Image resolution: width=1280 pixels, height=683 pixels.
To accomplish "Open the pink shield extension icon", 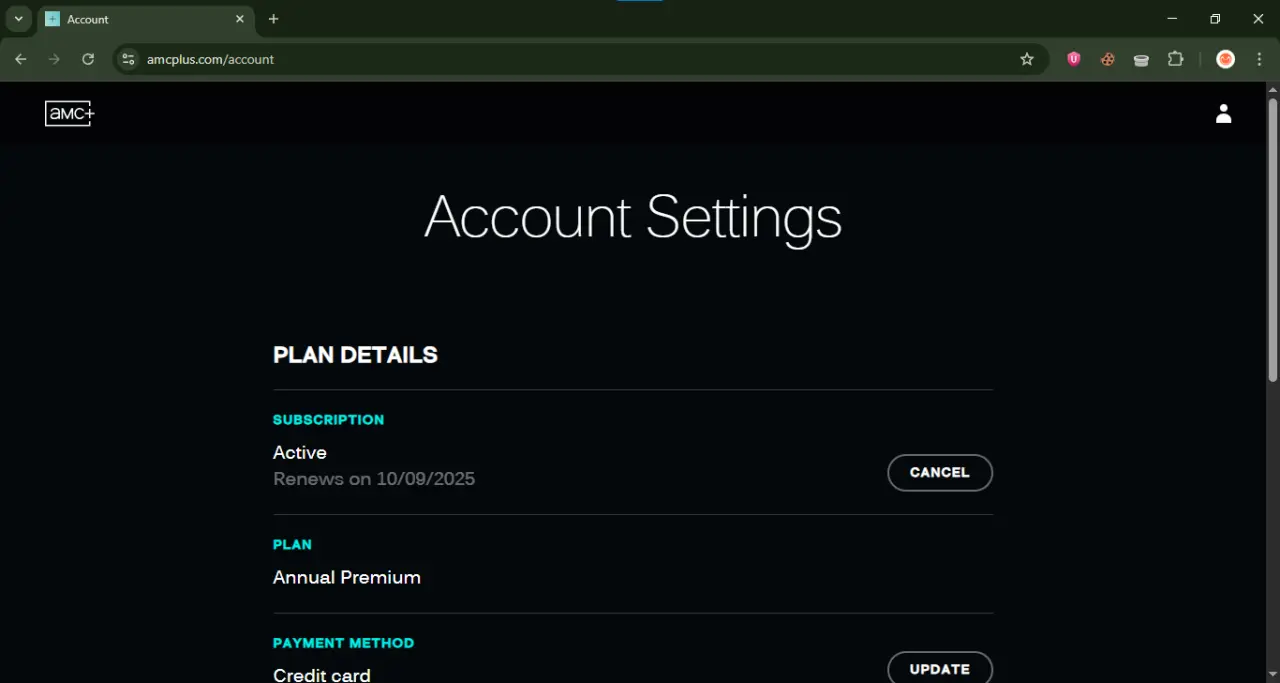I will [1074, 60].
